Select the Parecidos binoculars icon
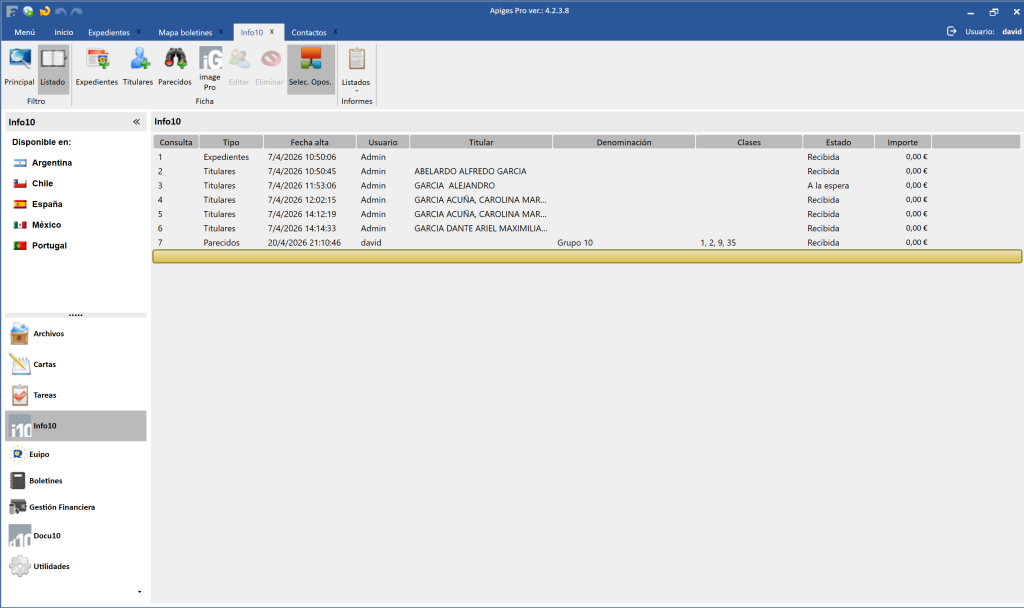Screen dimensions: 1024x608 pos(175,67)
